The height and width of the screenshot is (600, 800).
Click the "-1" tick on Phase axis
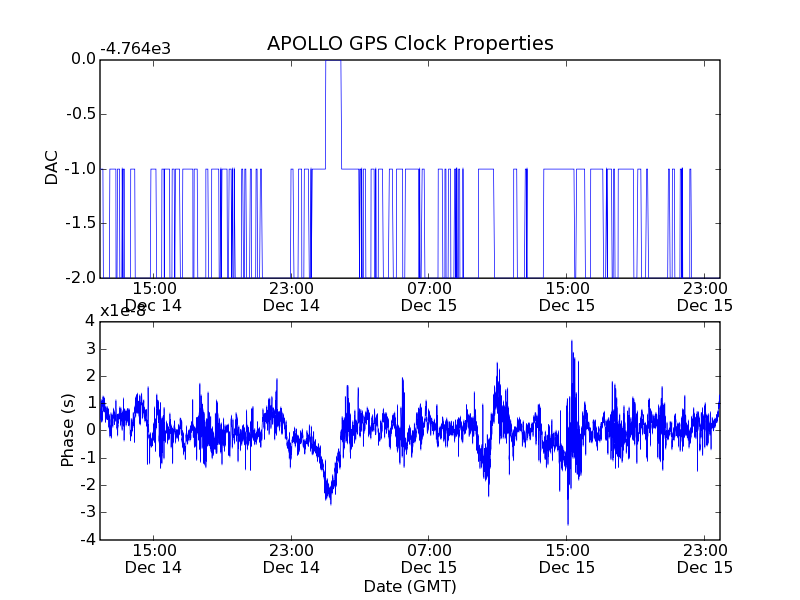coord(88,458)
